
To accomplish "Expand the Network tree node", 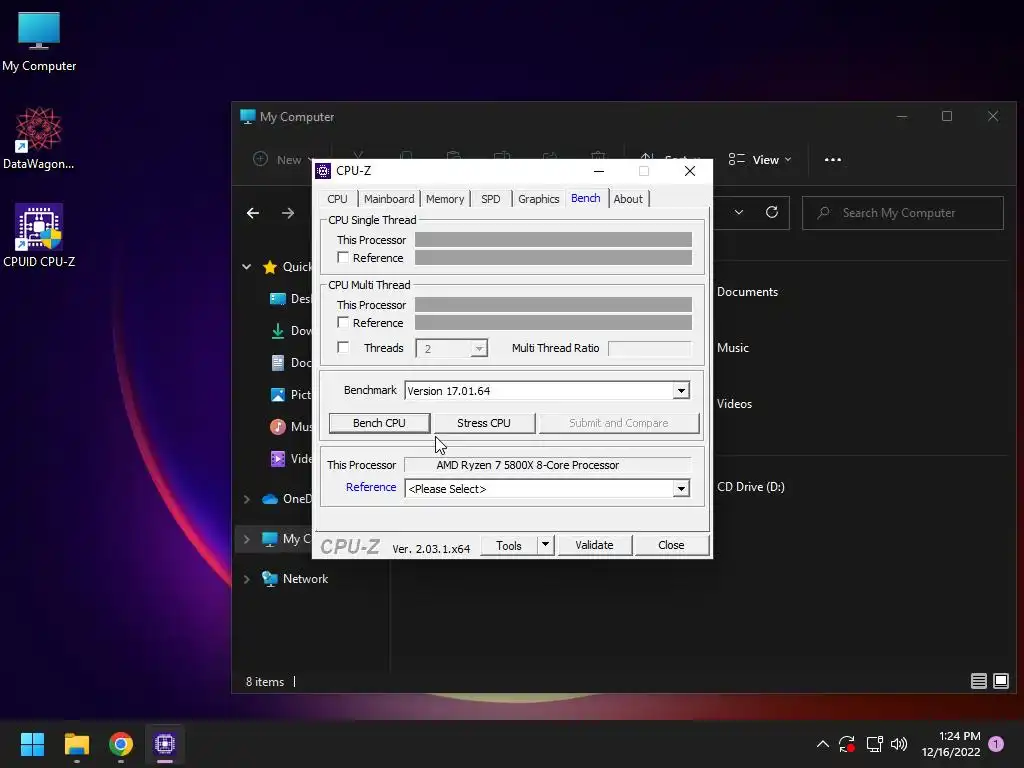I will click(x=246, y=579).
